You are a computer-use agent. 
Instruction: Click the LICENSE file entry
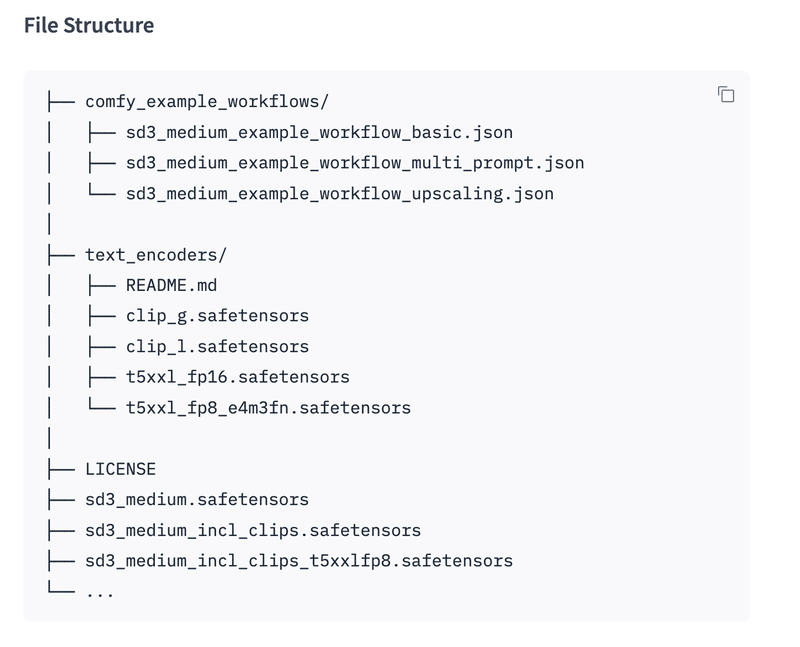point(120,468)
